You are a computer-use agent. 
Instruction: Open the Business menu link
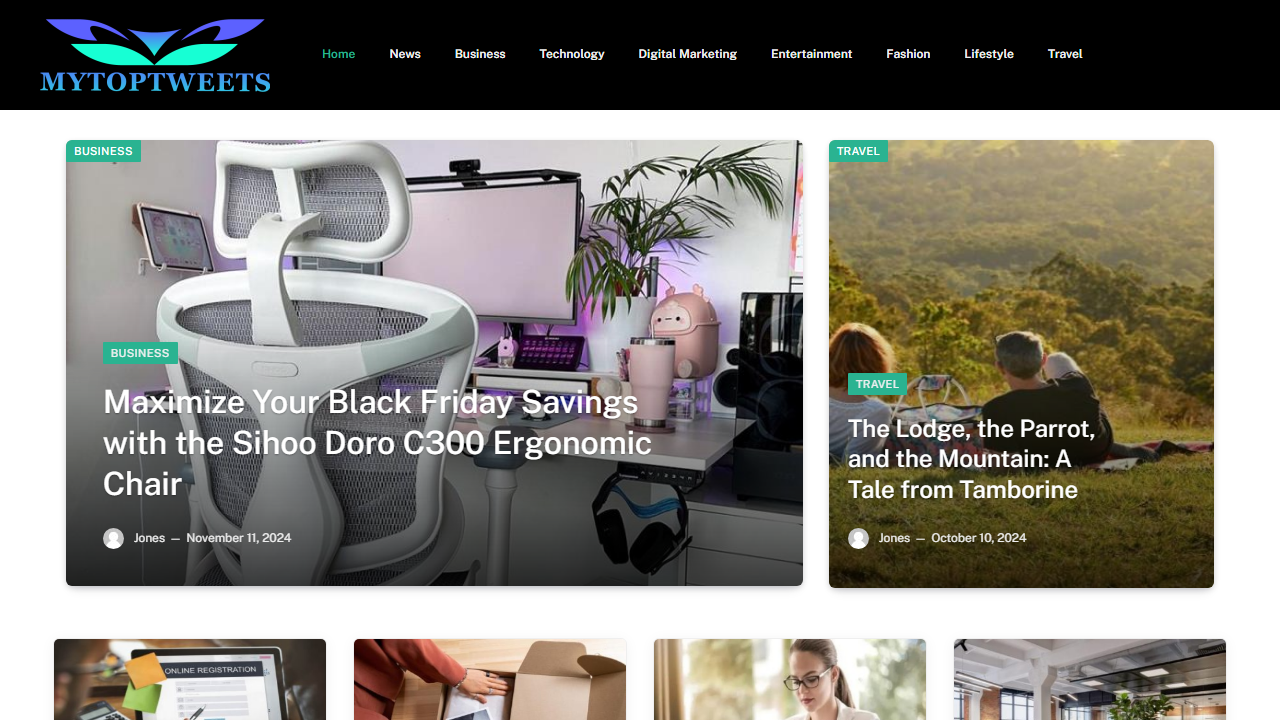tap(480, 54)
